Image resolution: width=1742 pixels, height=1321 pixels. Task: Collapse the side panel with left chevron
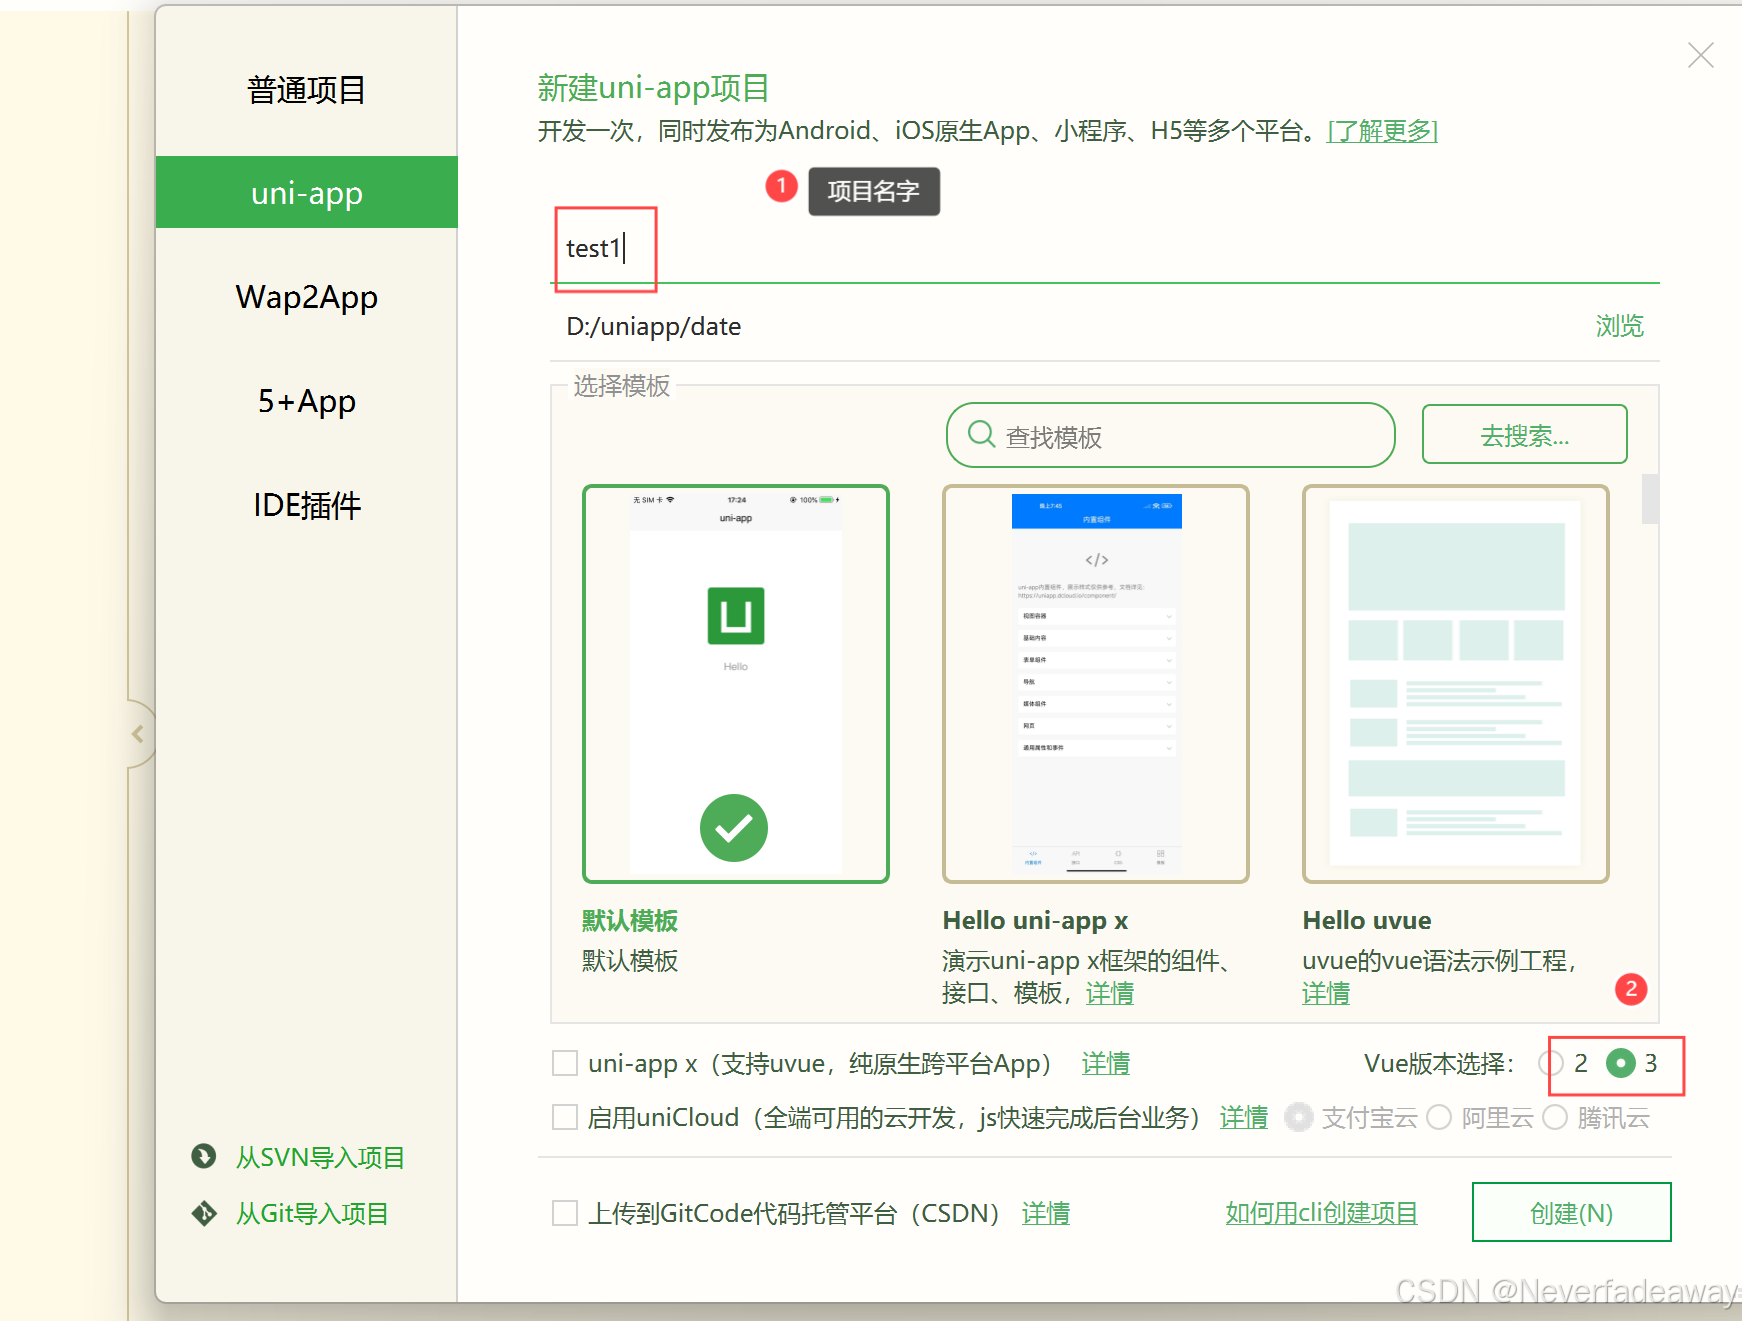point(138,734)
